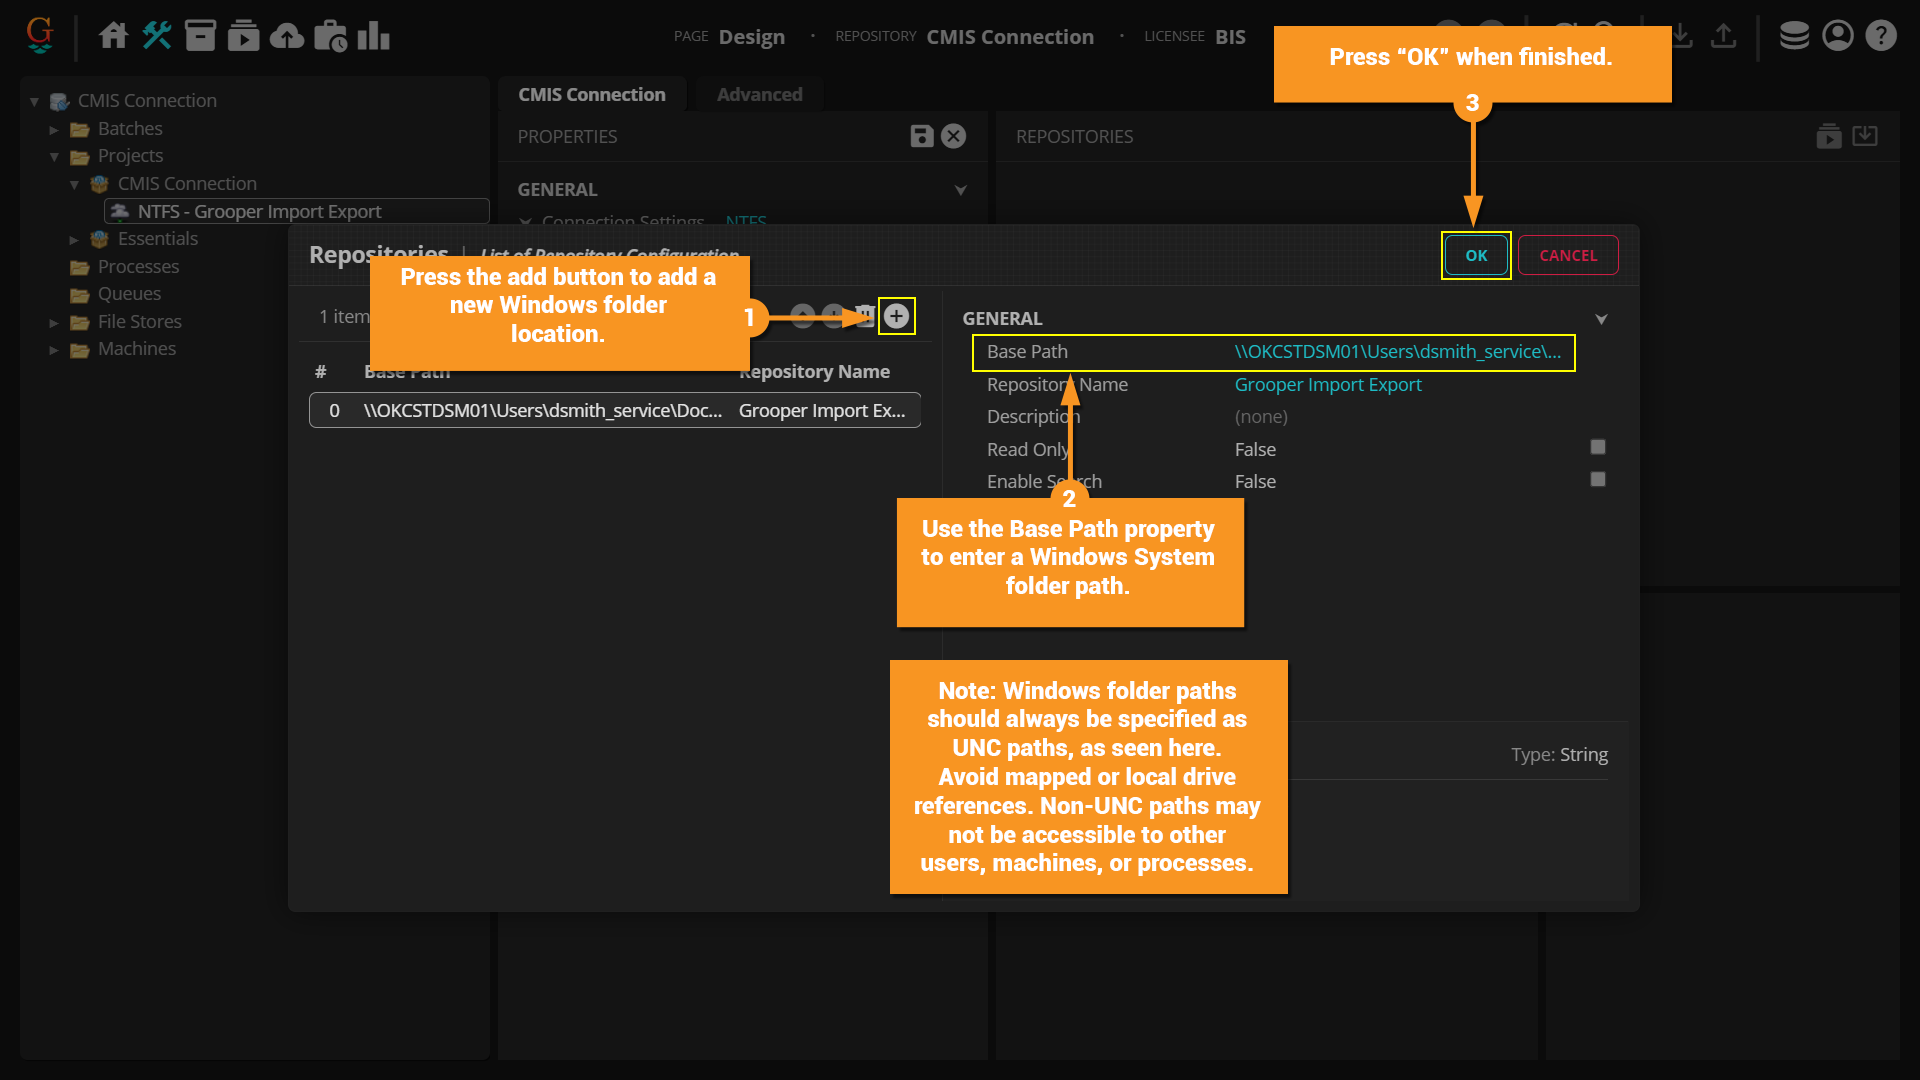Toggle the Enable Search checkbox
This screenshot has height=1080, width=1920.
coord(1598,480)
